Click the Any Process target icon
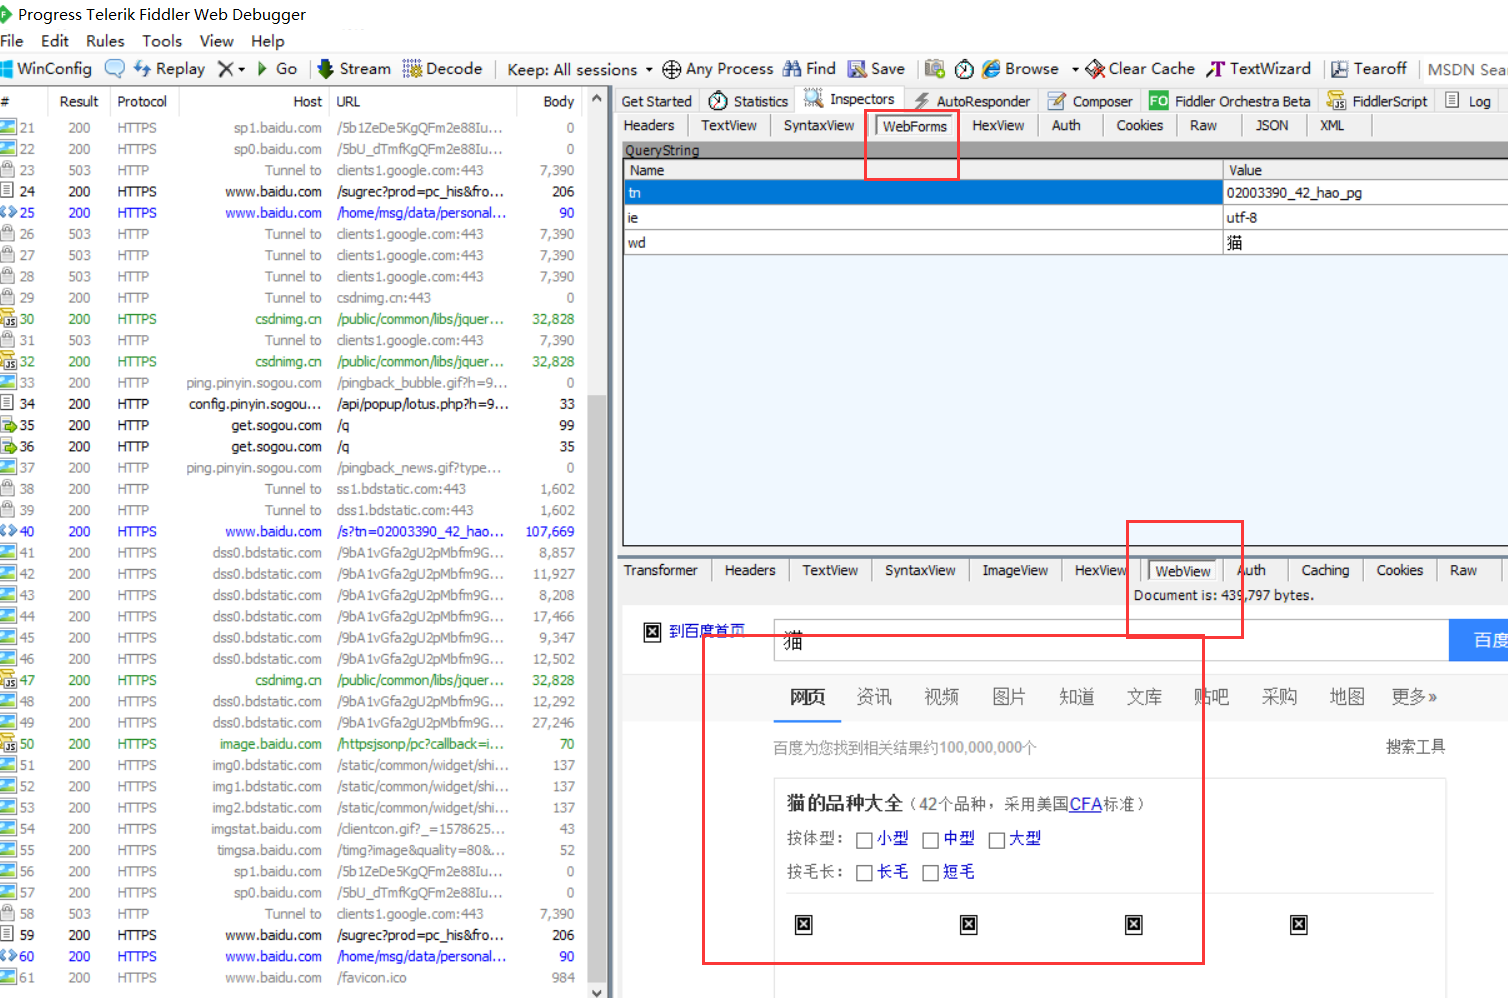1508x998 pixels. point(672,69)
